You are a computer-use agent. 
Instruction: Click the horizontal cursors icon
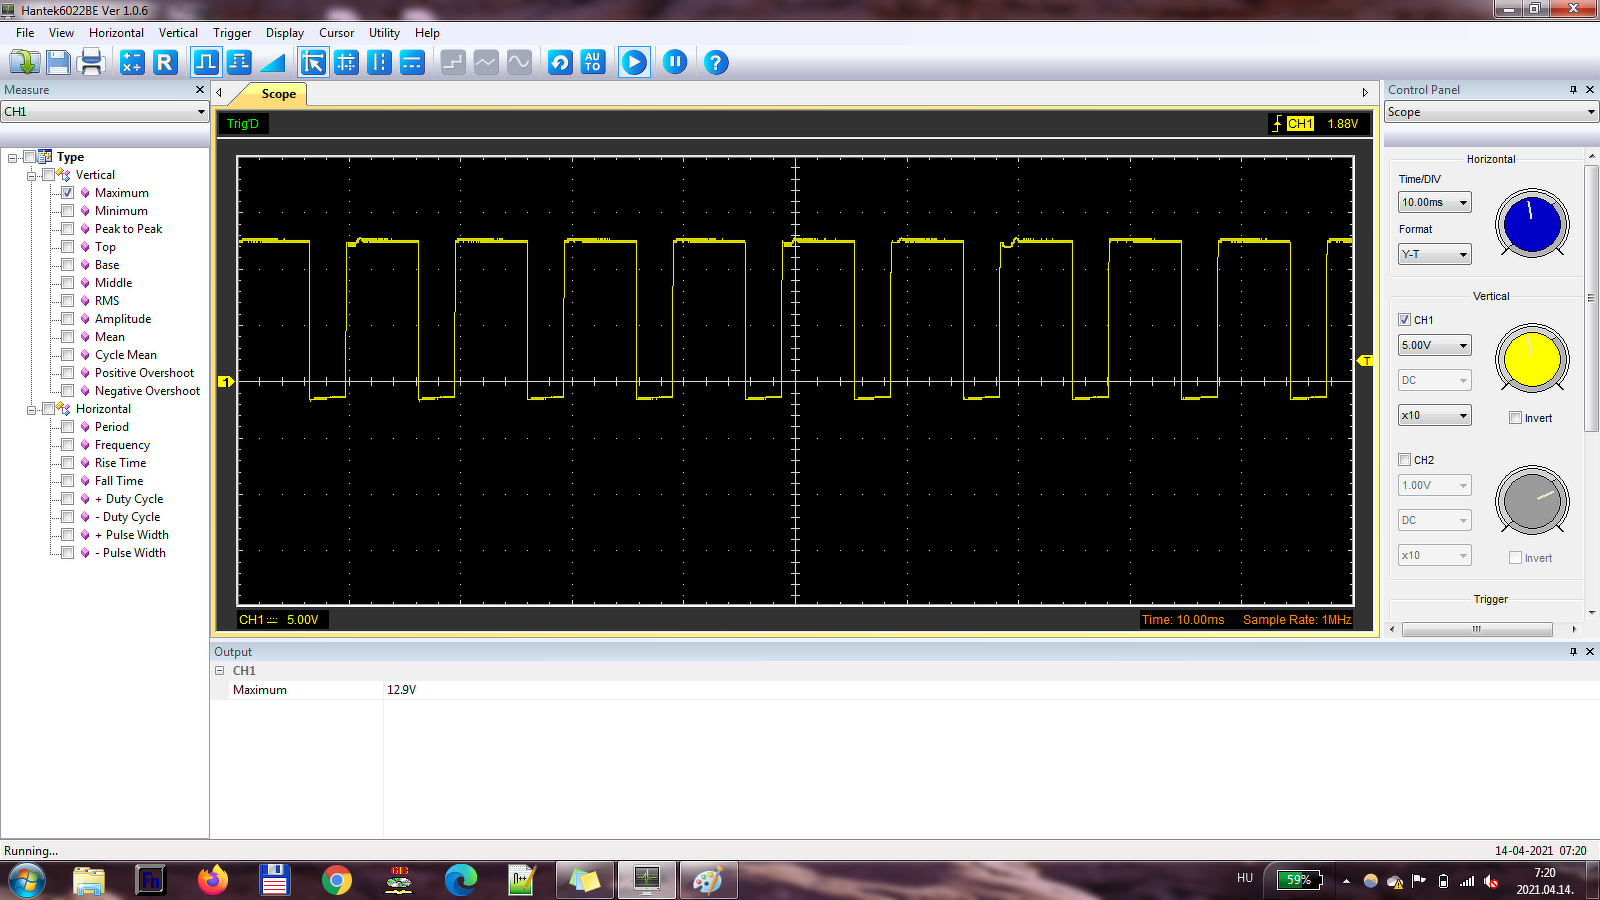pyautogui.click(x=412, y=62)
